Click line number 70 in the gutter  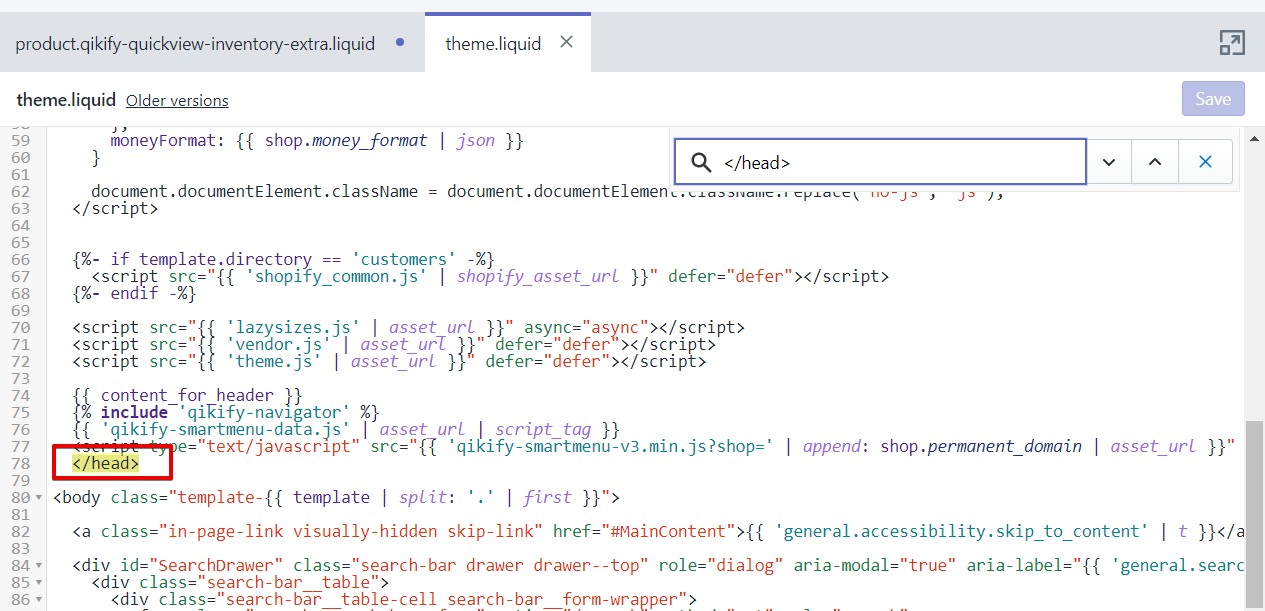coord(20,327)
